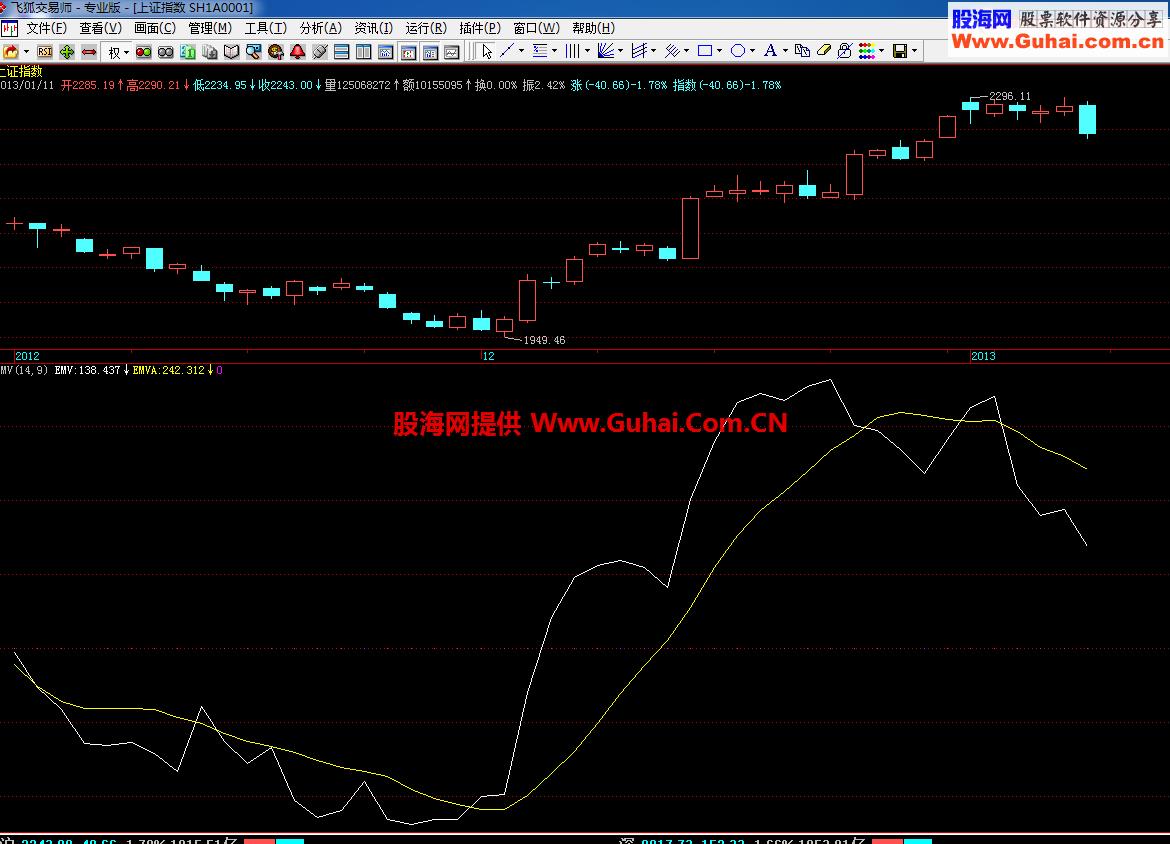This screenshot has height=844, width=1170.
Task: Open the 文件(F) menu
Action: pos(46,28)
